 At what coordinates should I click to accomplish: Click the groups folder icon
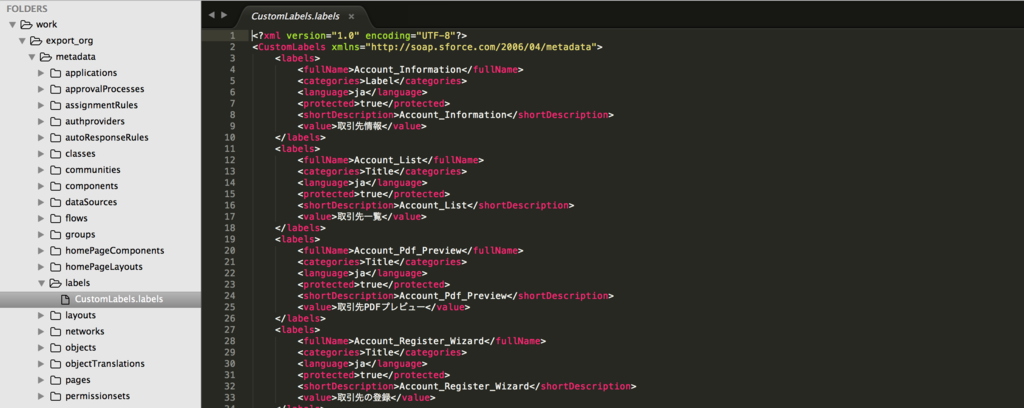click(56, 234)
